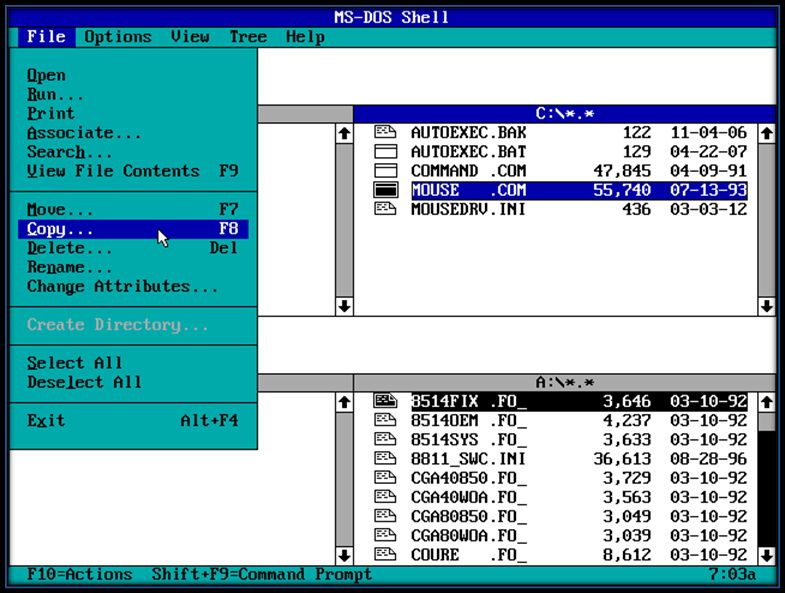Click the 8811_SWC.INI file icon
785x593 pixels.
tap(385, 458)
